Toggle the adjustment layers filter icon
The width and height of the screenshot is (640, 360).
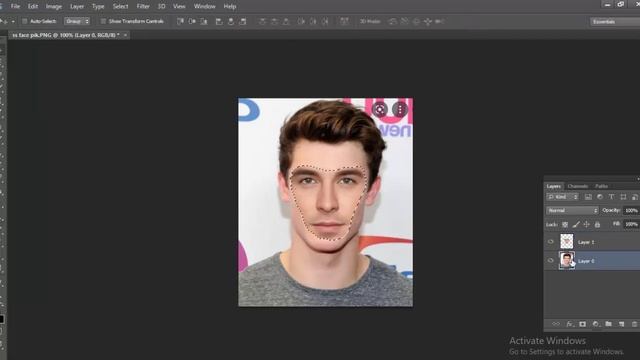click(600, 197)
